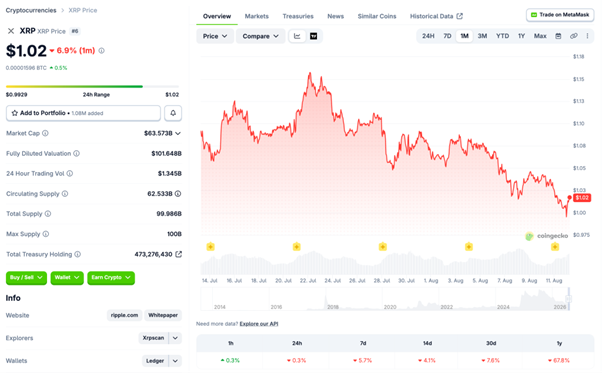This screenshot has width=602, height=373.
Task: Switch to the TradingView chart icon
Action: tap(314, 36)
